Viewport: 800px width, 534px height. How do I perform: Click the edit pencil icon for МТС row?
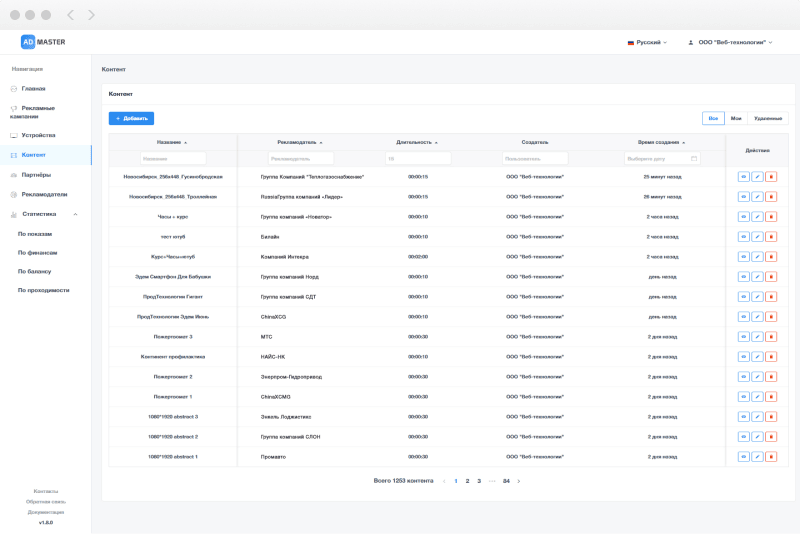pos(757,337)
